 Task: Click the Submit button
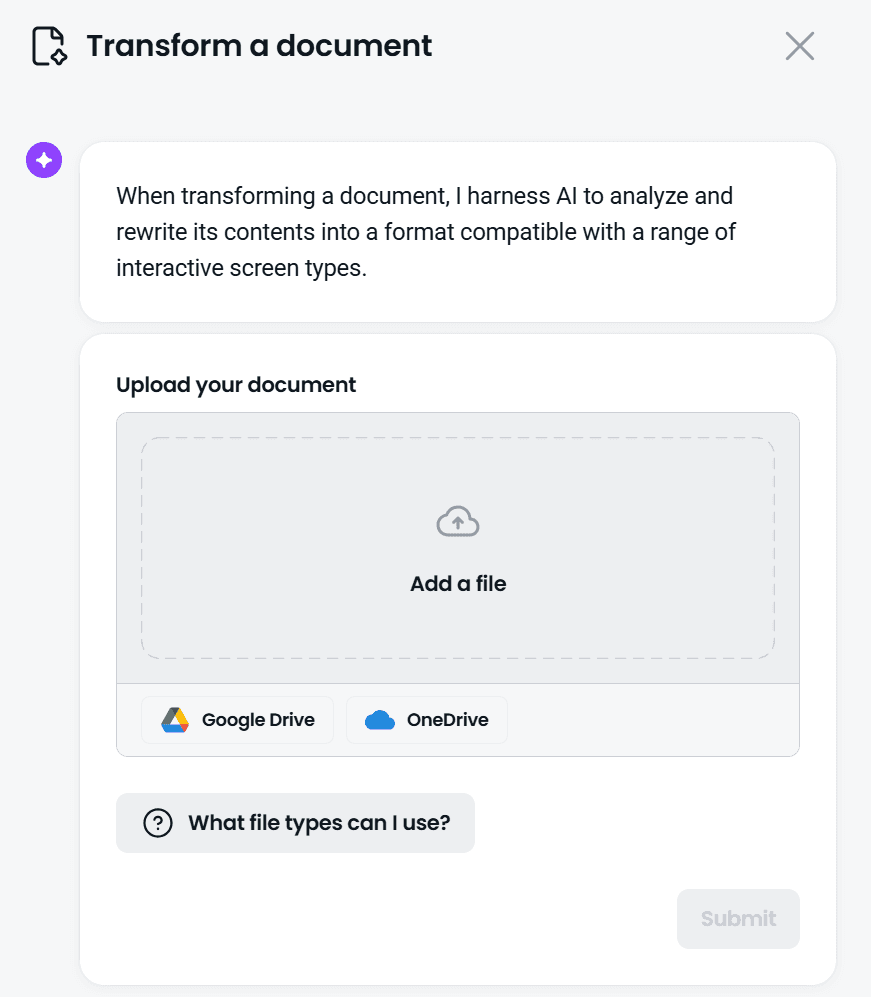point(738,919)
